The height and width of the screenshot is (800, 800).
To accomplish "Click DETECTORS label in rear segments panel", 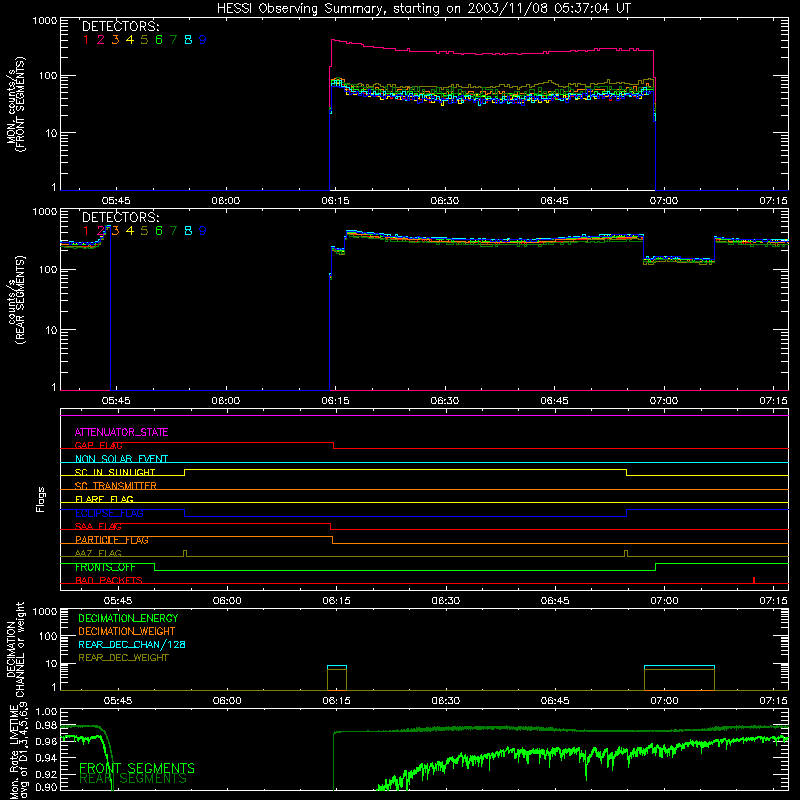I will pyautogui.click(x=120, y=218).
